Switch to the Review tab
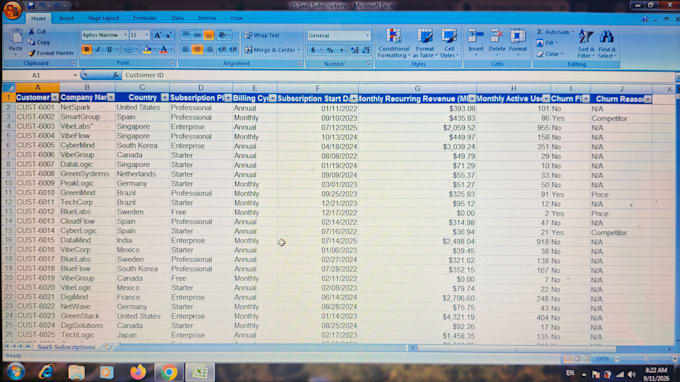The height and width of the screenshot is (382, 680). [x=207, y=18]
